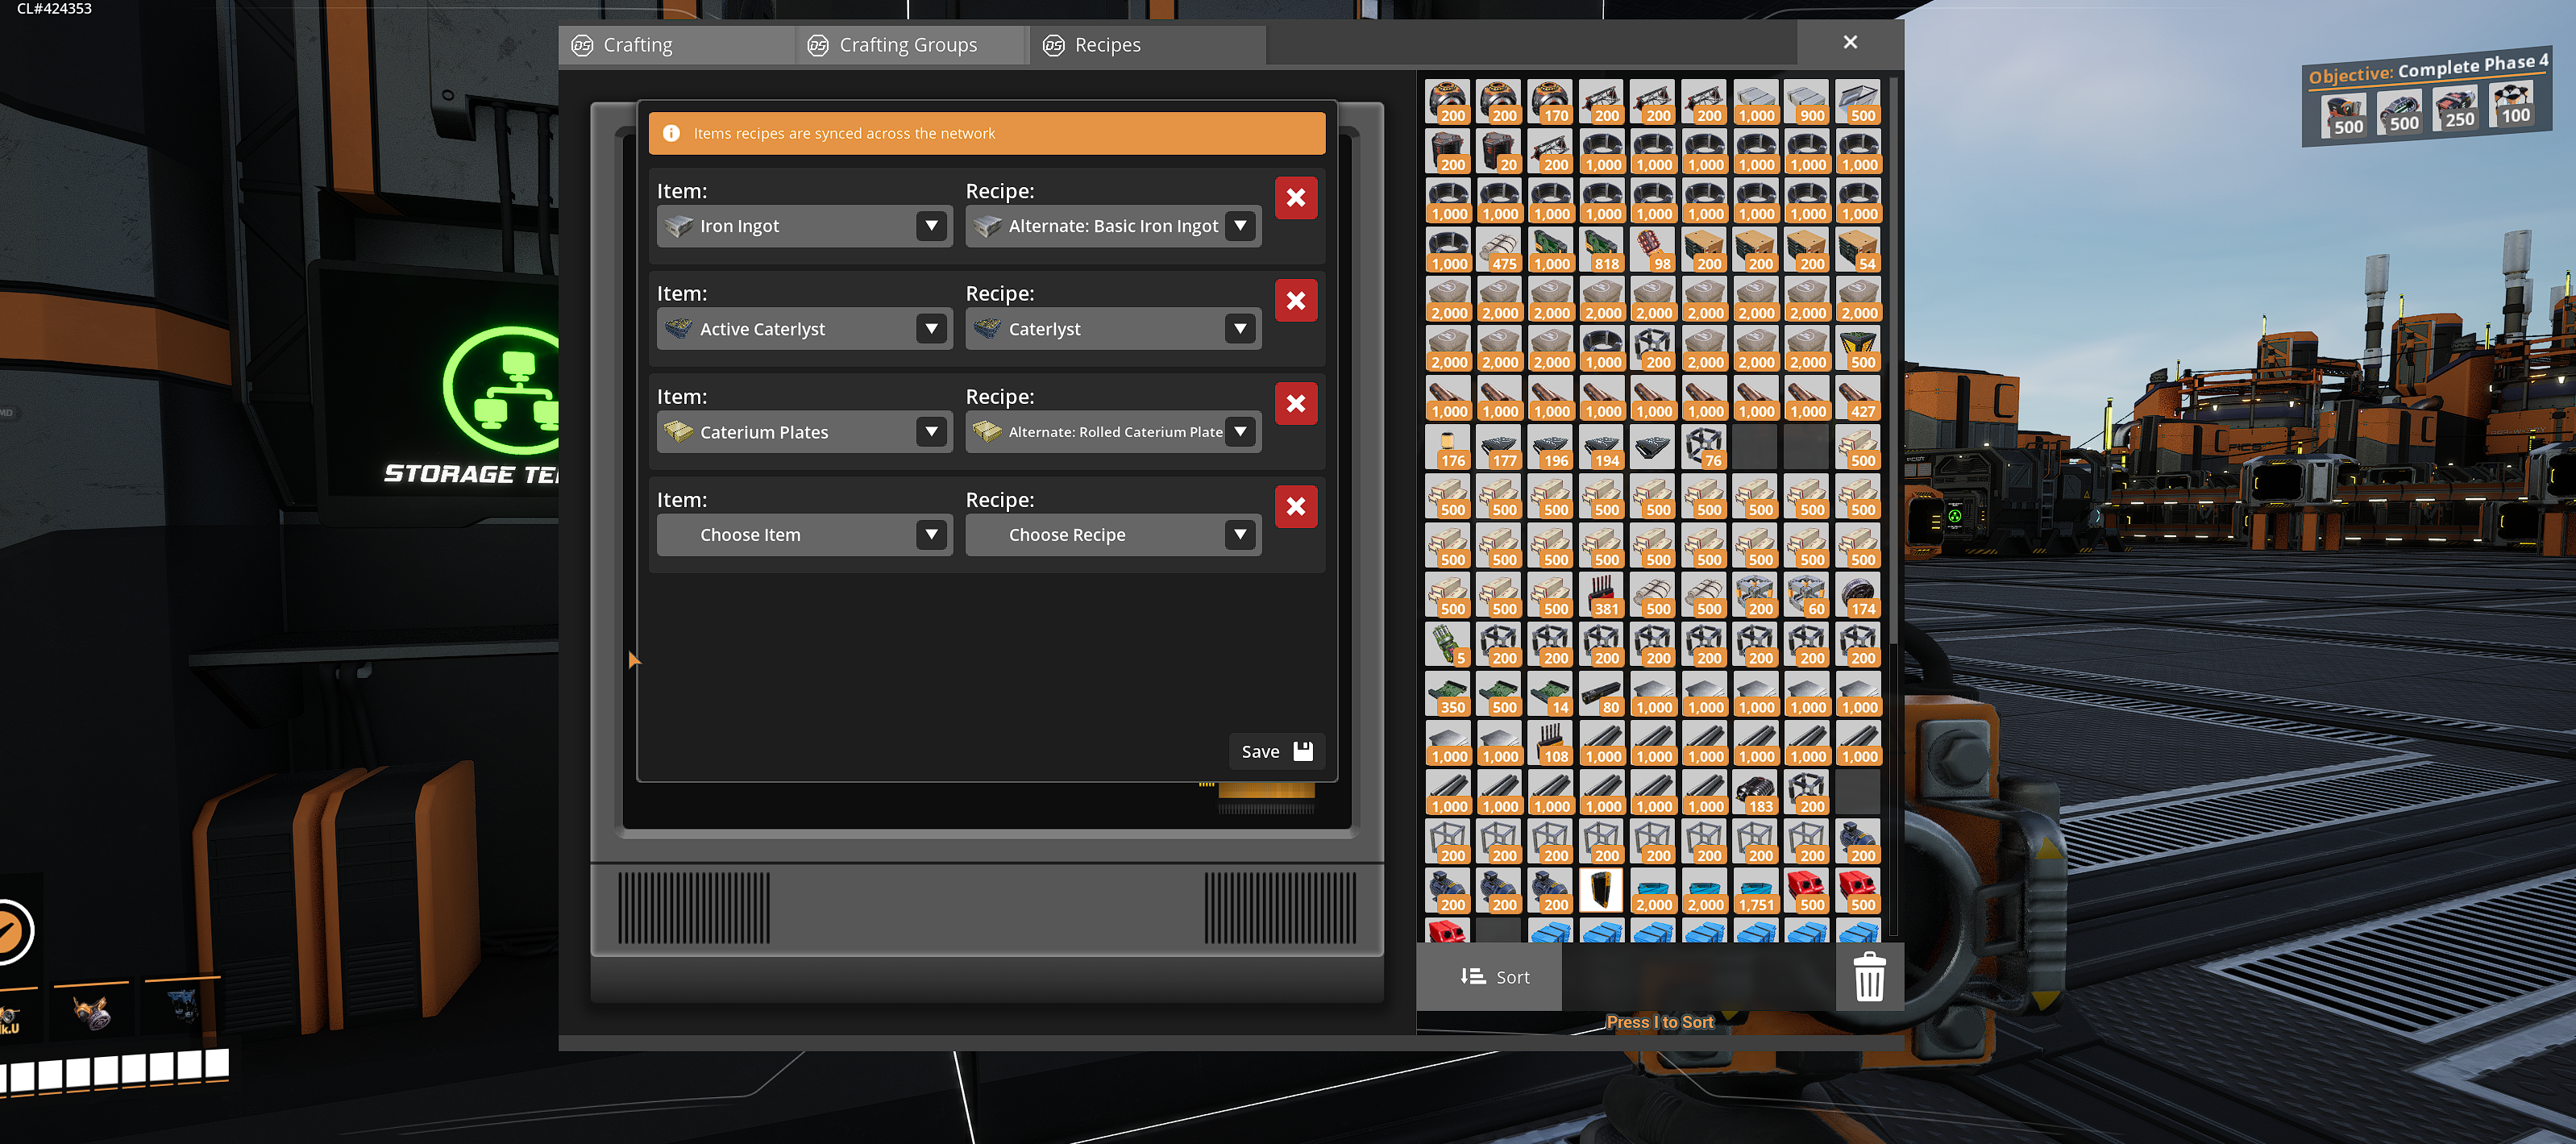Select the modular frame stack of 76
The image size is (2576, 1144).
(x=1704, y=447)
